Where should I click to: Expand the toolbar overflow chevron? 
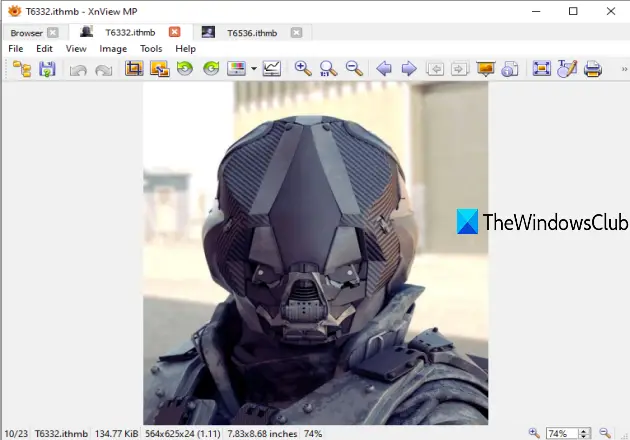[624, 69]
